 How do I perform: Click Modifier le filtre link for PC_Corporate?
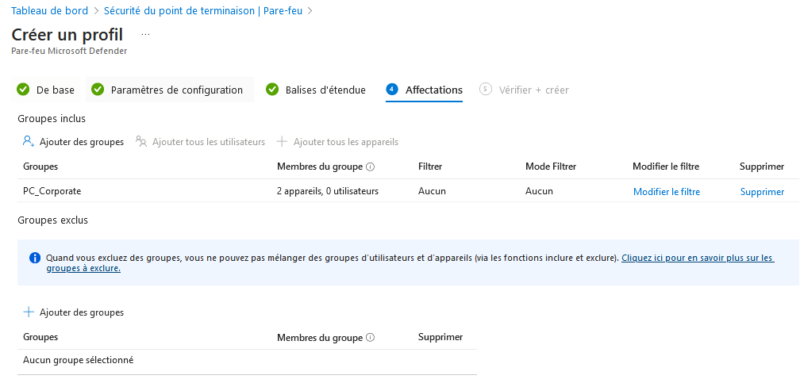click(667, 192)
